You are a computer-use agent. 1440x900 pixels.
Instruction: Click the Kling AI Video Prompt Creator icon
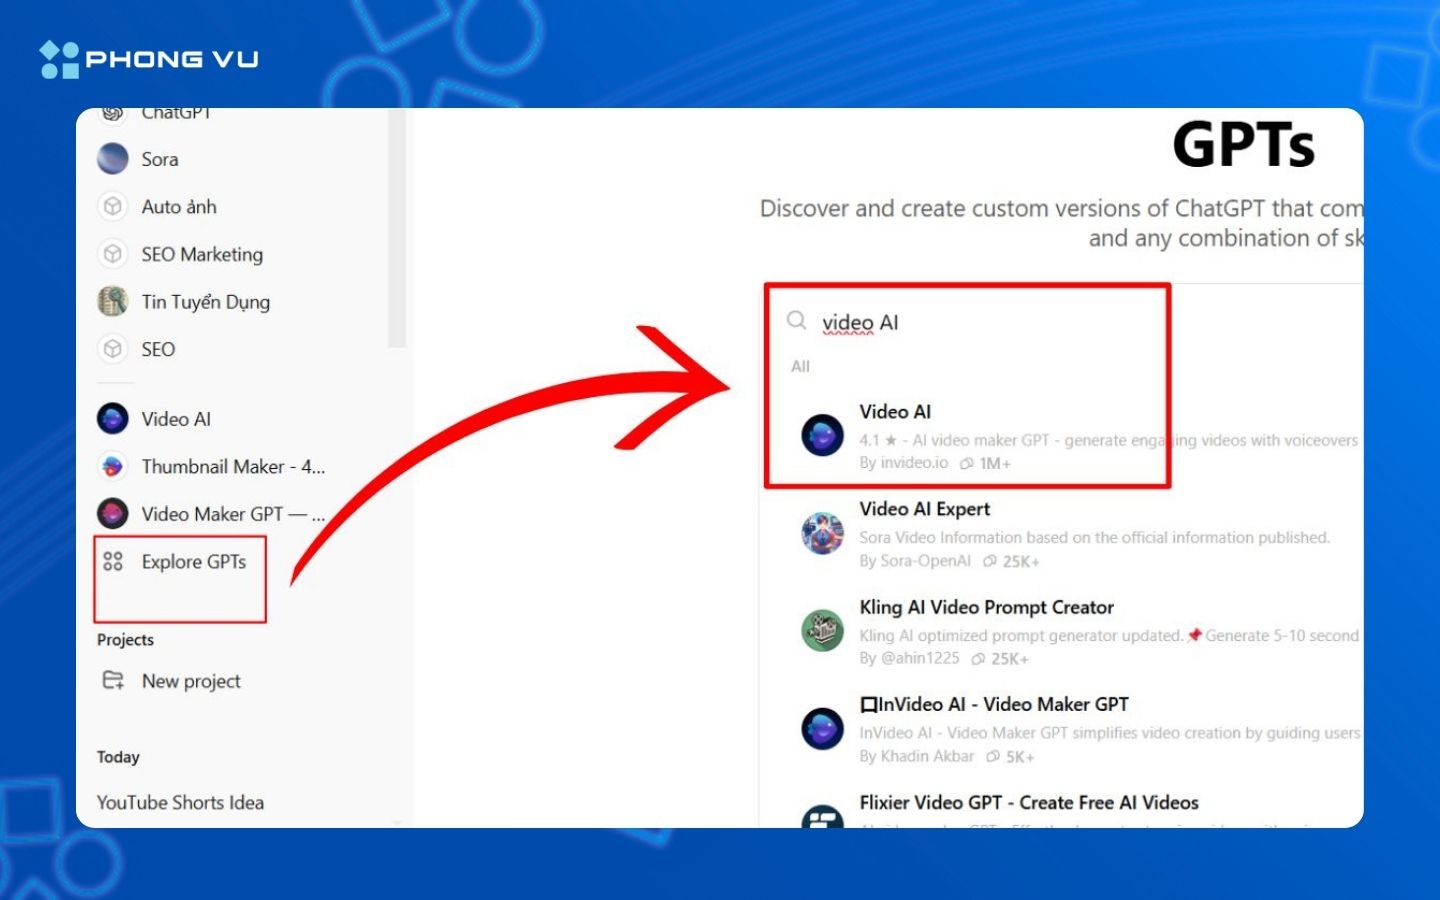point(822,631)
